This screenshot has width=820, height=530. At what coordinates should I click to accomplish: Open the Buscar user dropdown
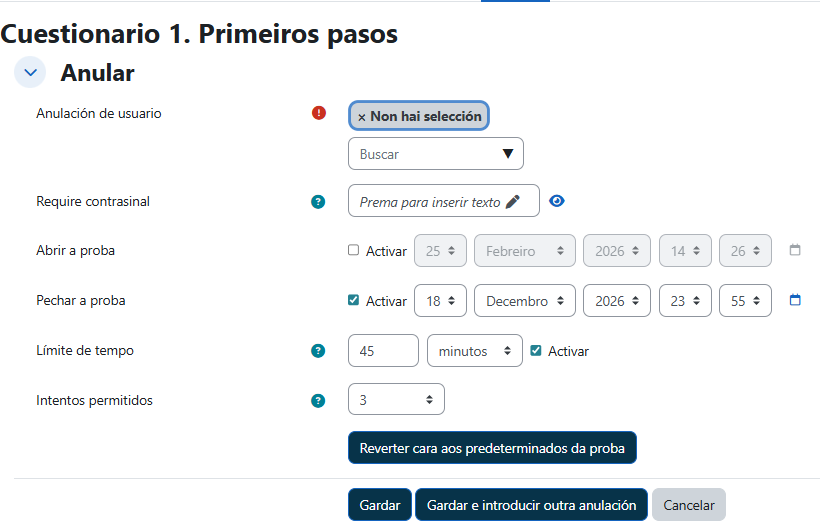436,154
